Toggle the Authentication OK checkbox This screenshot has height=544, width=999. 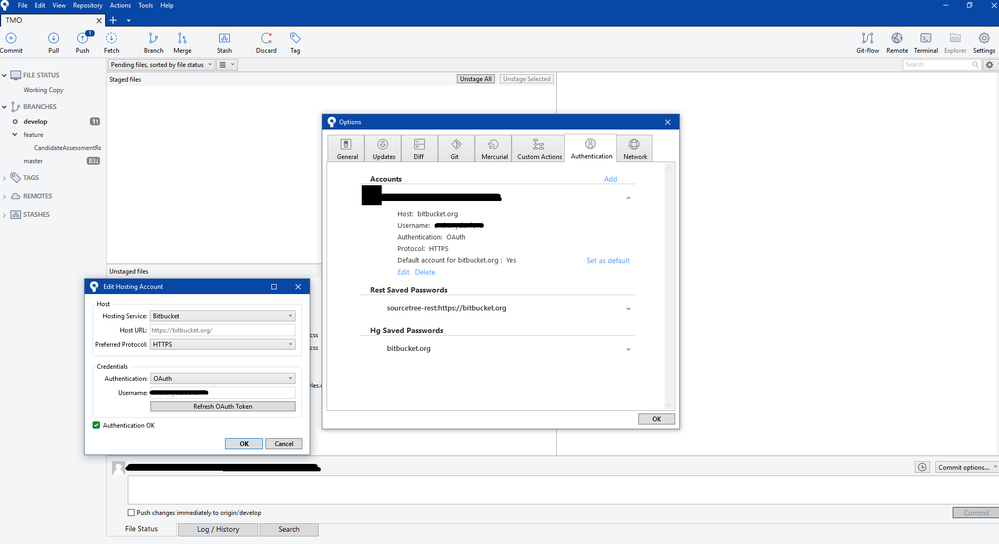pos(96,425)
